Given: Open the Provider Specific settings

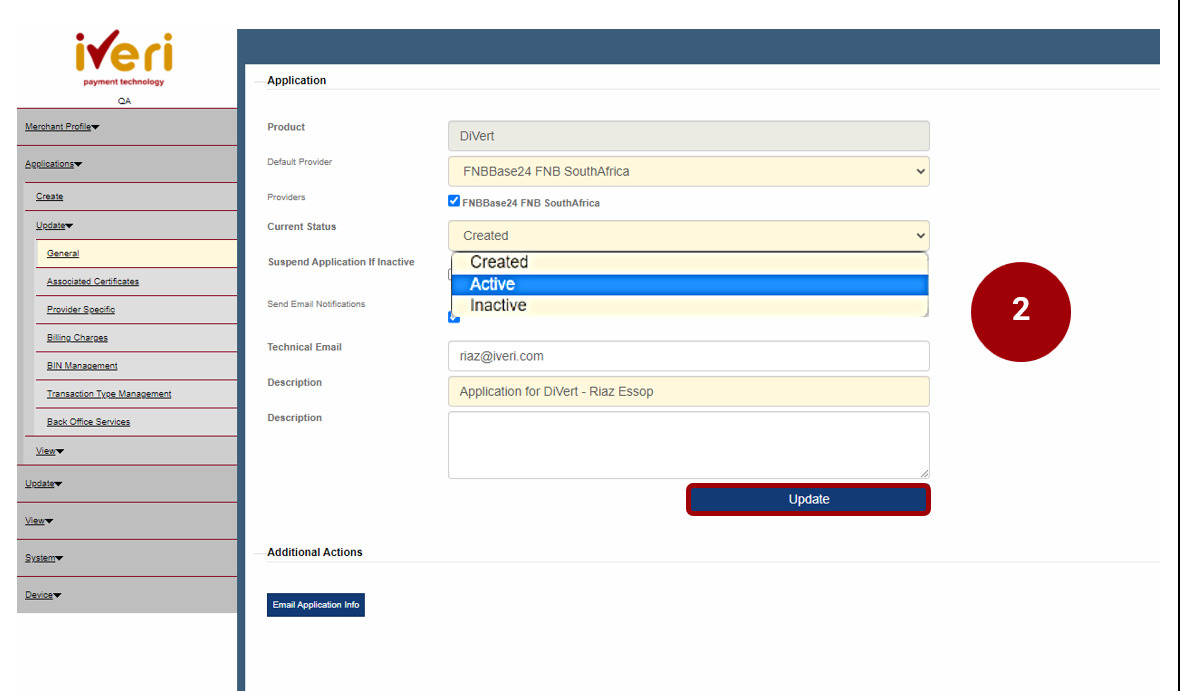Looking at the screenshot, I should [81, 310].
